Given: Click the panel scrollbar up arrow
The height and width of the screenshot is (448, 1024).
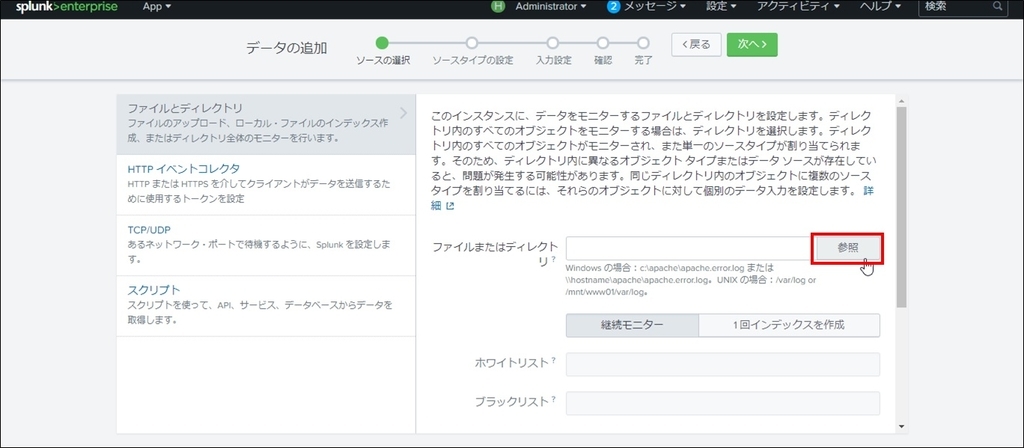Looking at the screenshot, I should click(901, 101).
